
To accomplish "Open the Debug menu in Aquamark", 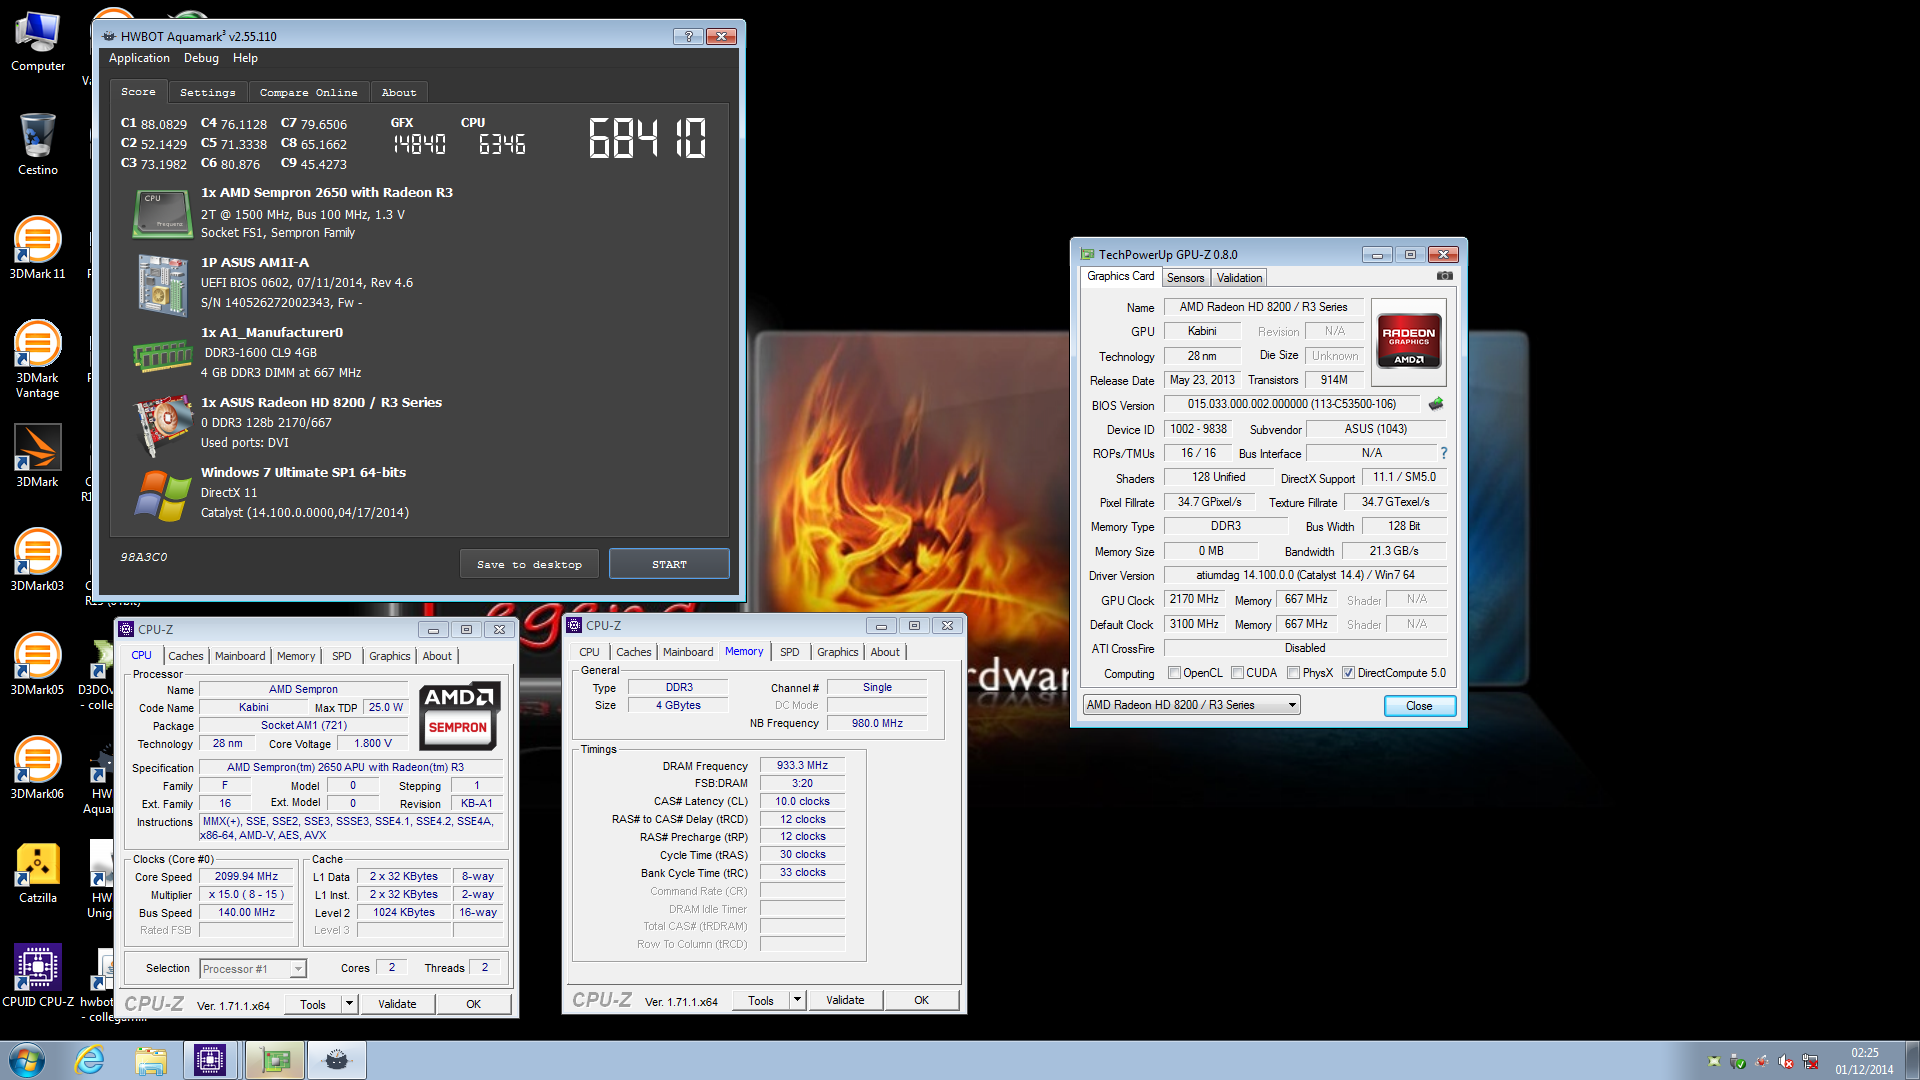I will 201,58.
